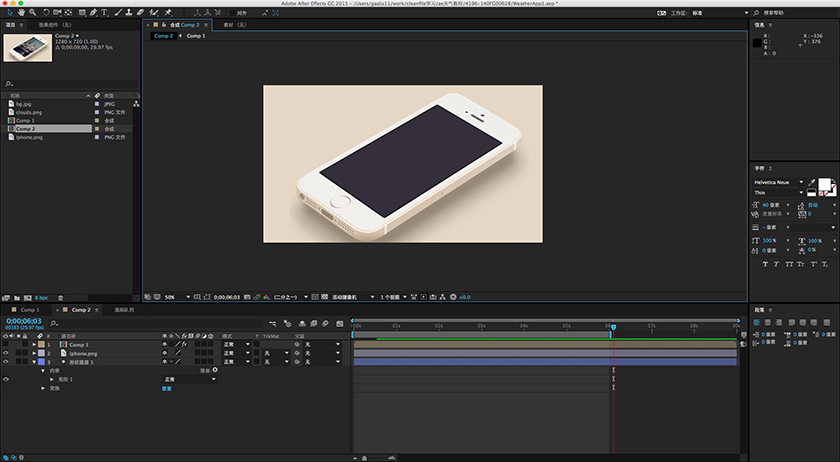Click the add button for shape contents
Image resolution: width=840 pixels, height=462 pixels.
[215, 370]
